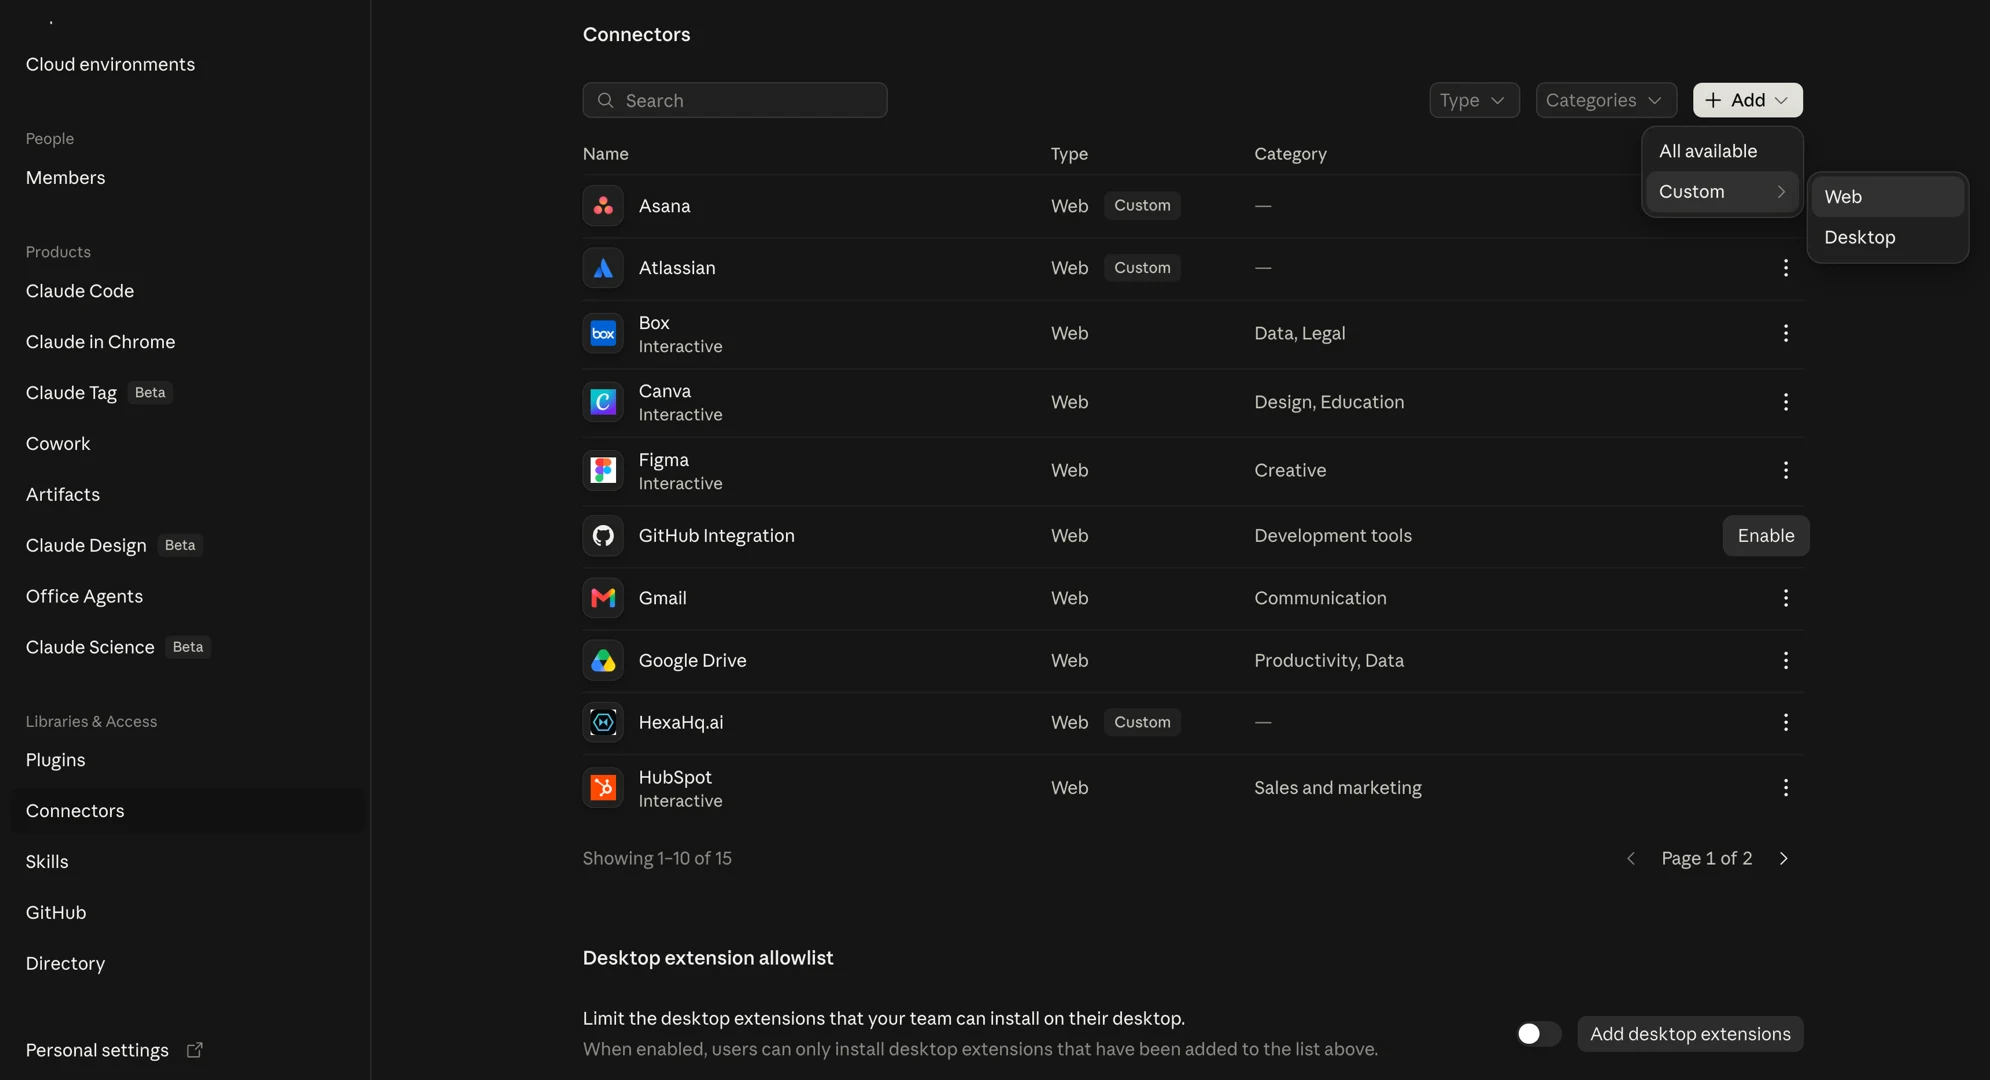The width and height of the screenshot is (1990, 1080).
Task: Open Claude Science settings
Action: (x=90, y=648)
